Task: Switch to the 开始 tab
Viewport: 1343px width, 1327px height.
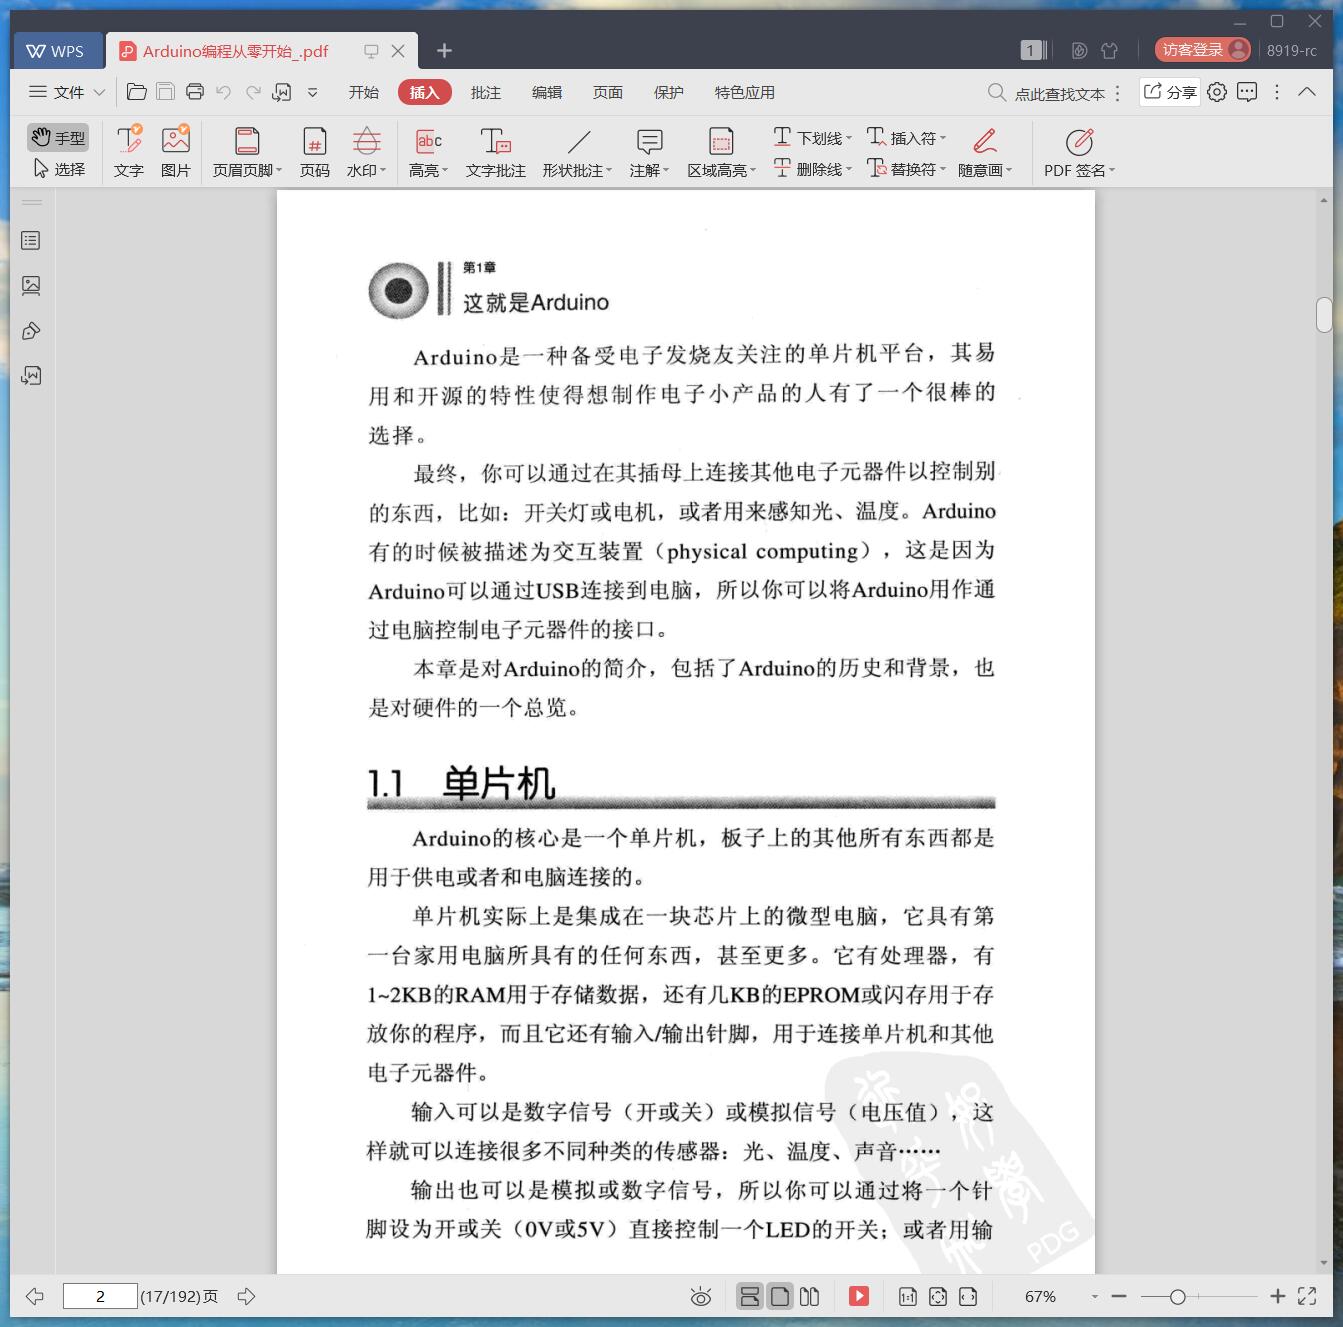Action: pyautogui.click(x=364, y=92)
